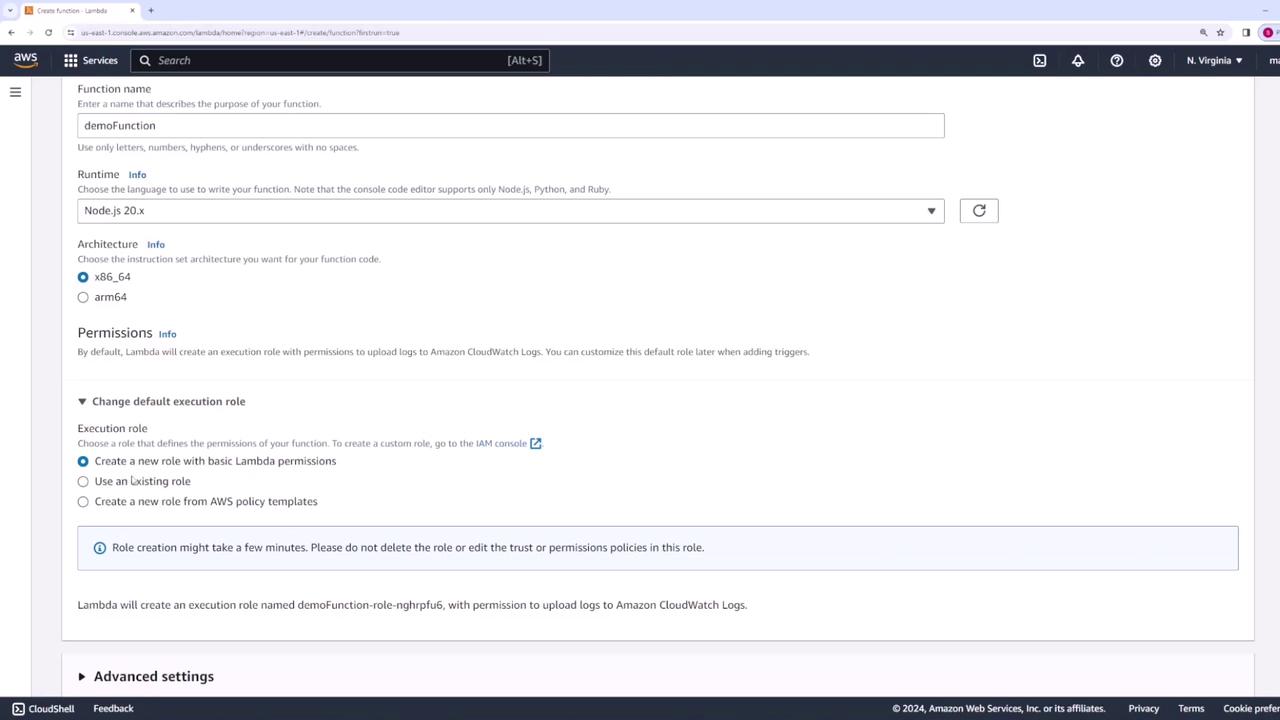The height and width of the screenshot is (720, 1280).
Task: Open the IAM console external link icon
Action: point(536,443)
